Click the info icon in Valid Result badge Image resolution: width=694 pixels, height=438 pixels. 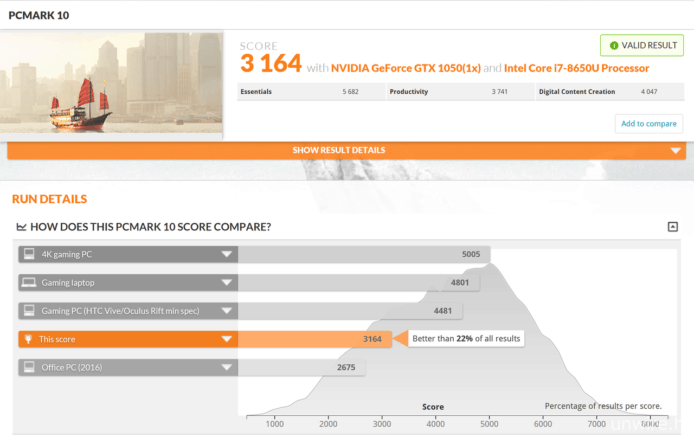click(x=613, y=45)
